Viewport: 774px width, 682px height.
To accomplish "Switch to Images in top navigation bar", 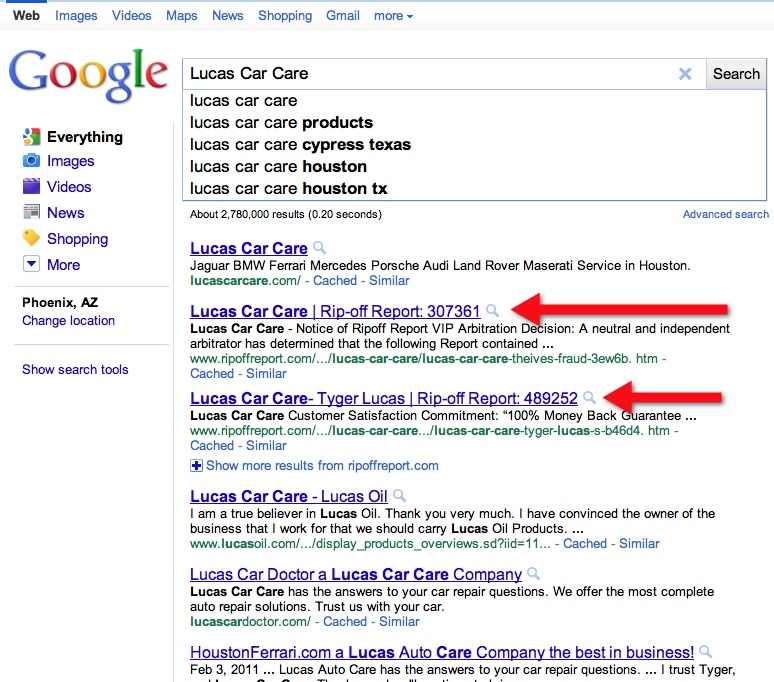I will click(76, 16).
